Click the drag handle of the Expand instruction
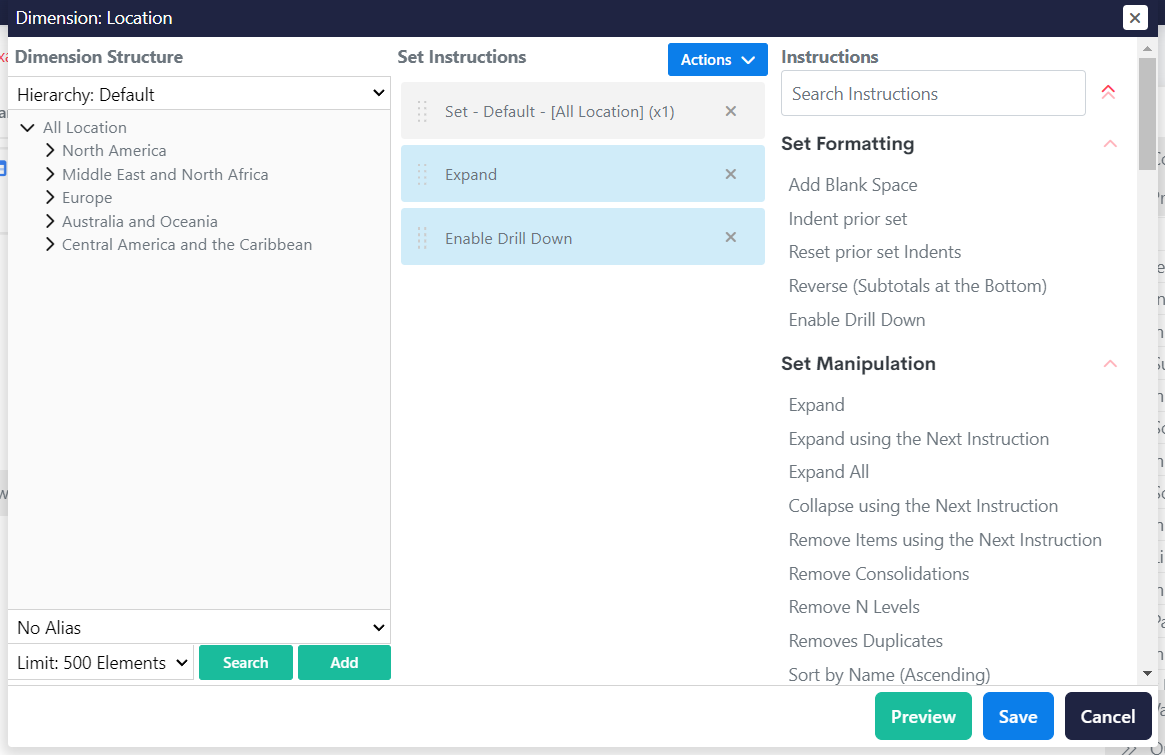 [x=422, y=174]
